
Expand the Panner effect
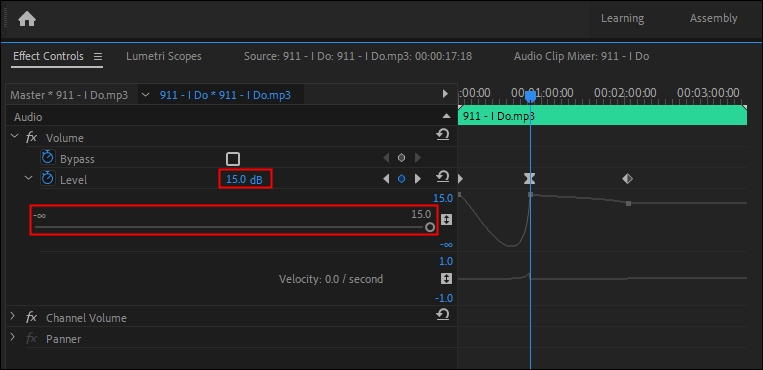point(13,337)
